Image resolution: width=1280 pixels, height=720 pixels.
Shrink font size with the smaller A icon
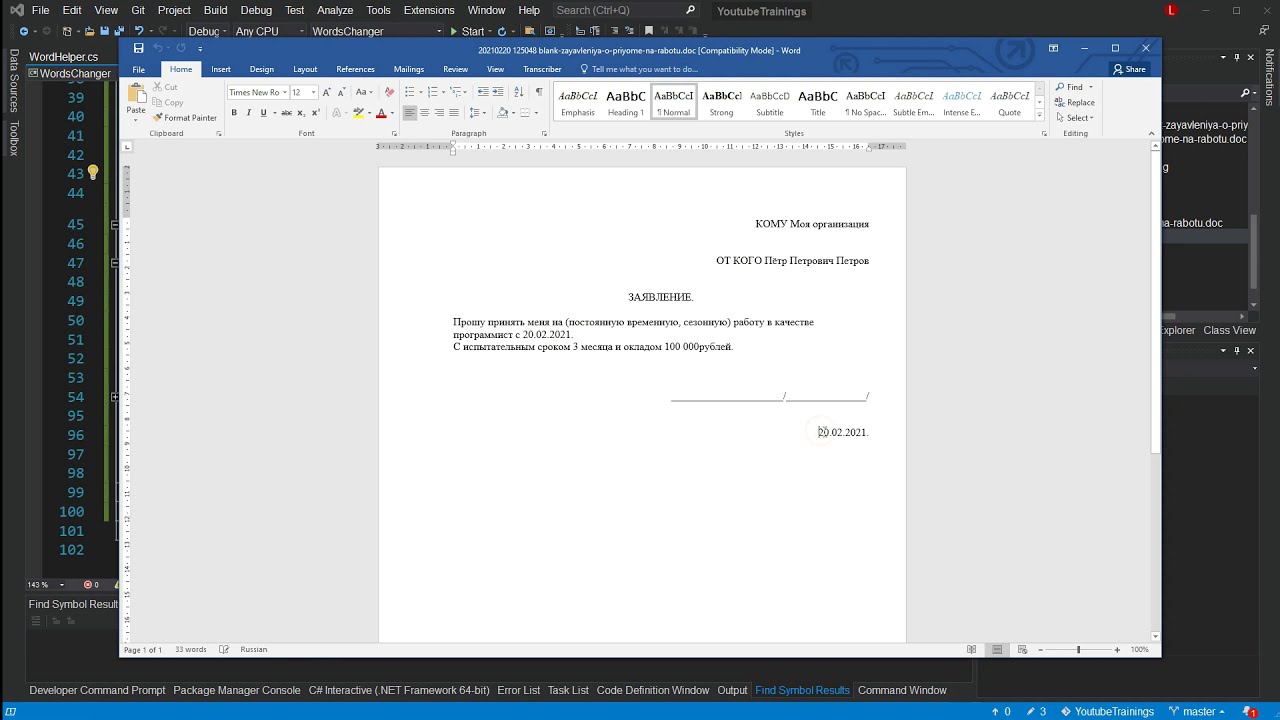click(341, 92)
